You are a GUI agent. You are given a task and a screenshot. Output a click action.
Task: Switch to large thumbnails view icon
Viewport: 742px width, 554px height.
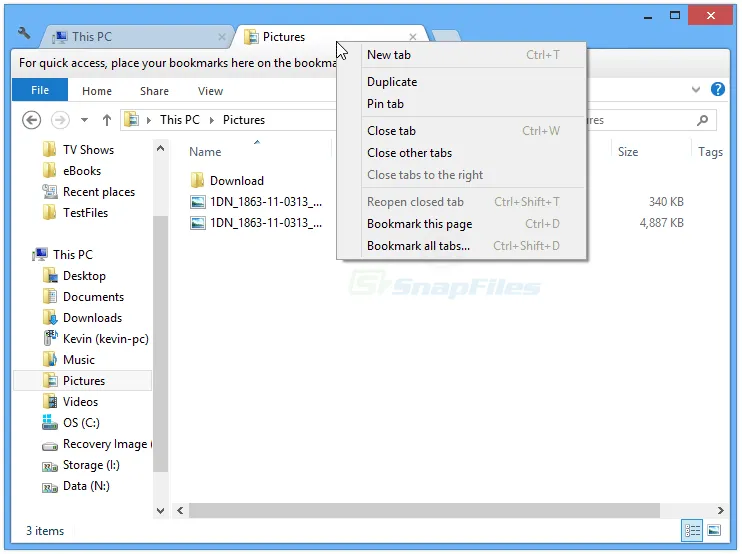pos(714,530)
